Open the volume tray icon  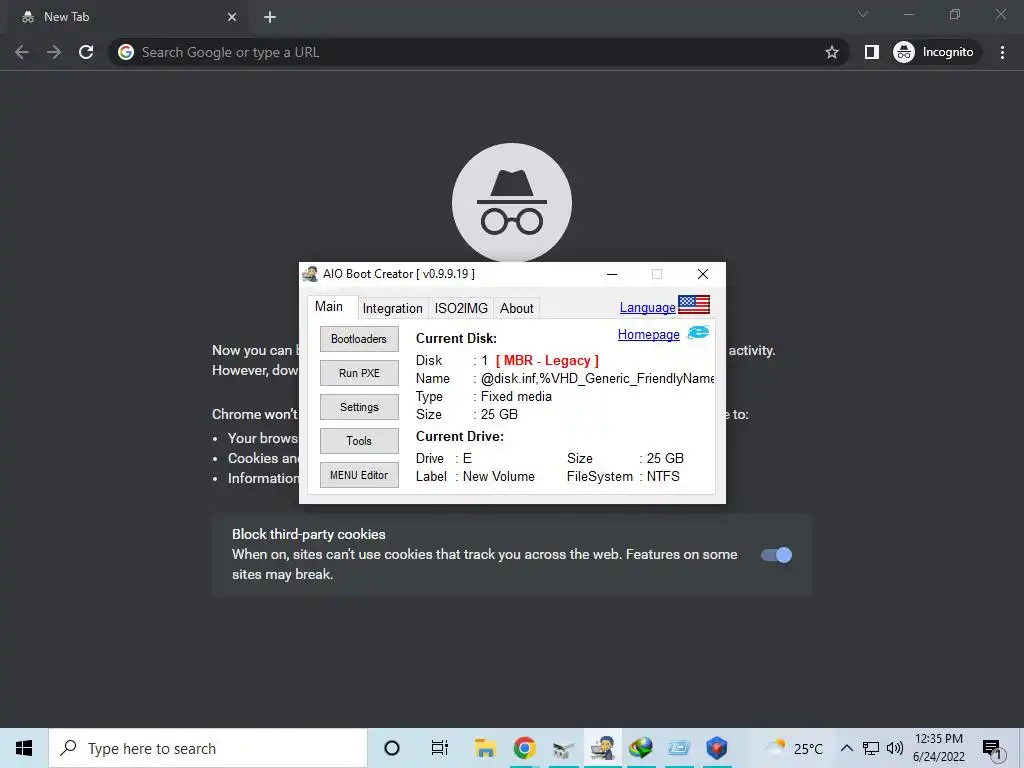pos(895,748)
